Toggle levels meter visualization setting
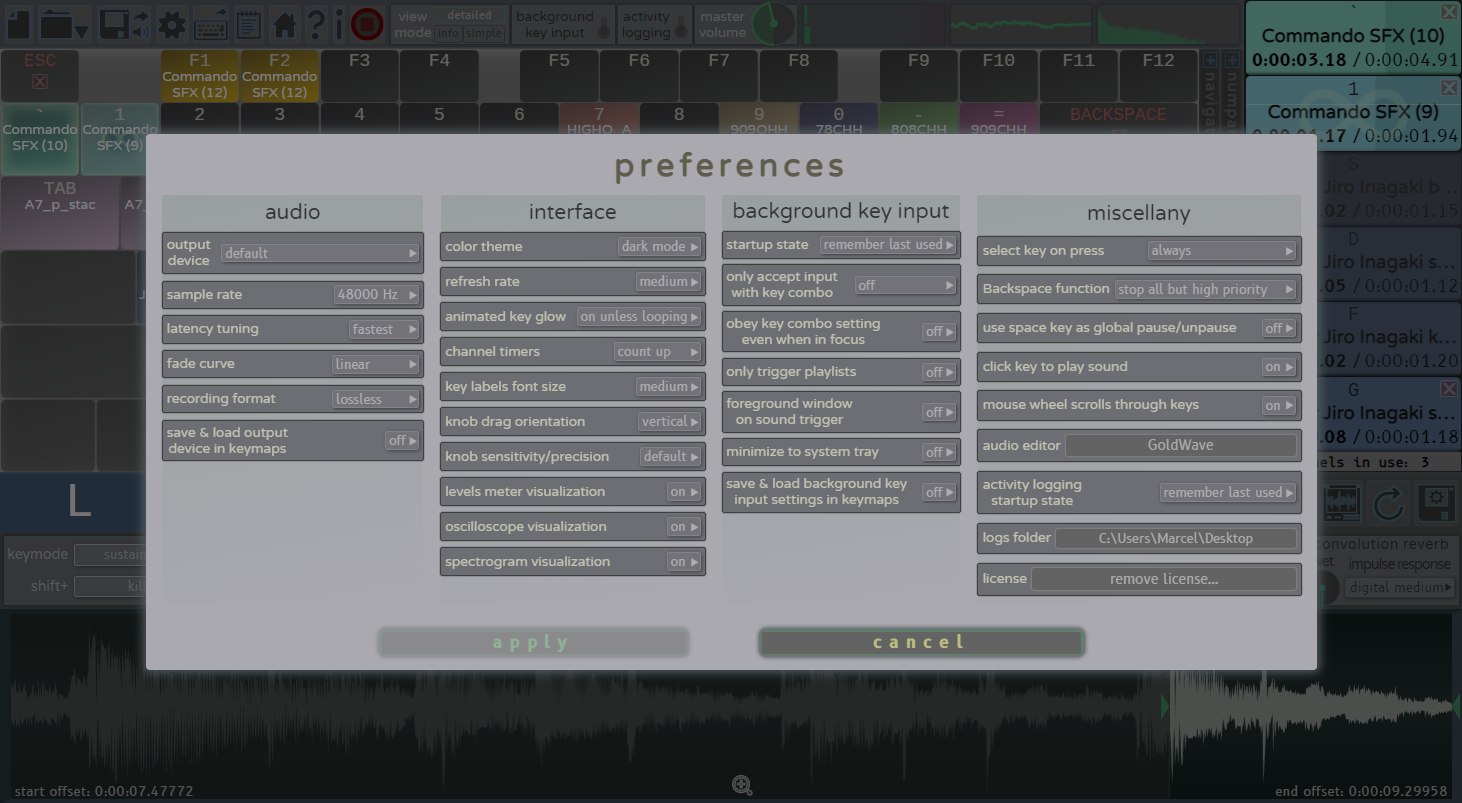 coord(684,492)
